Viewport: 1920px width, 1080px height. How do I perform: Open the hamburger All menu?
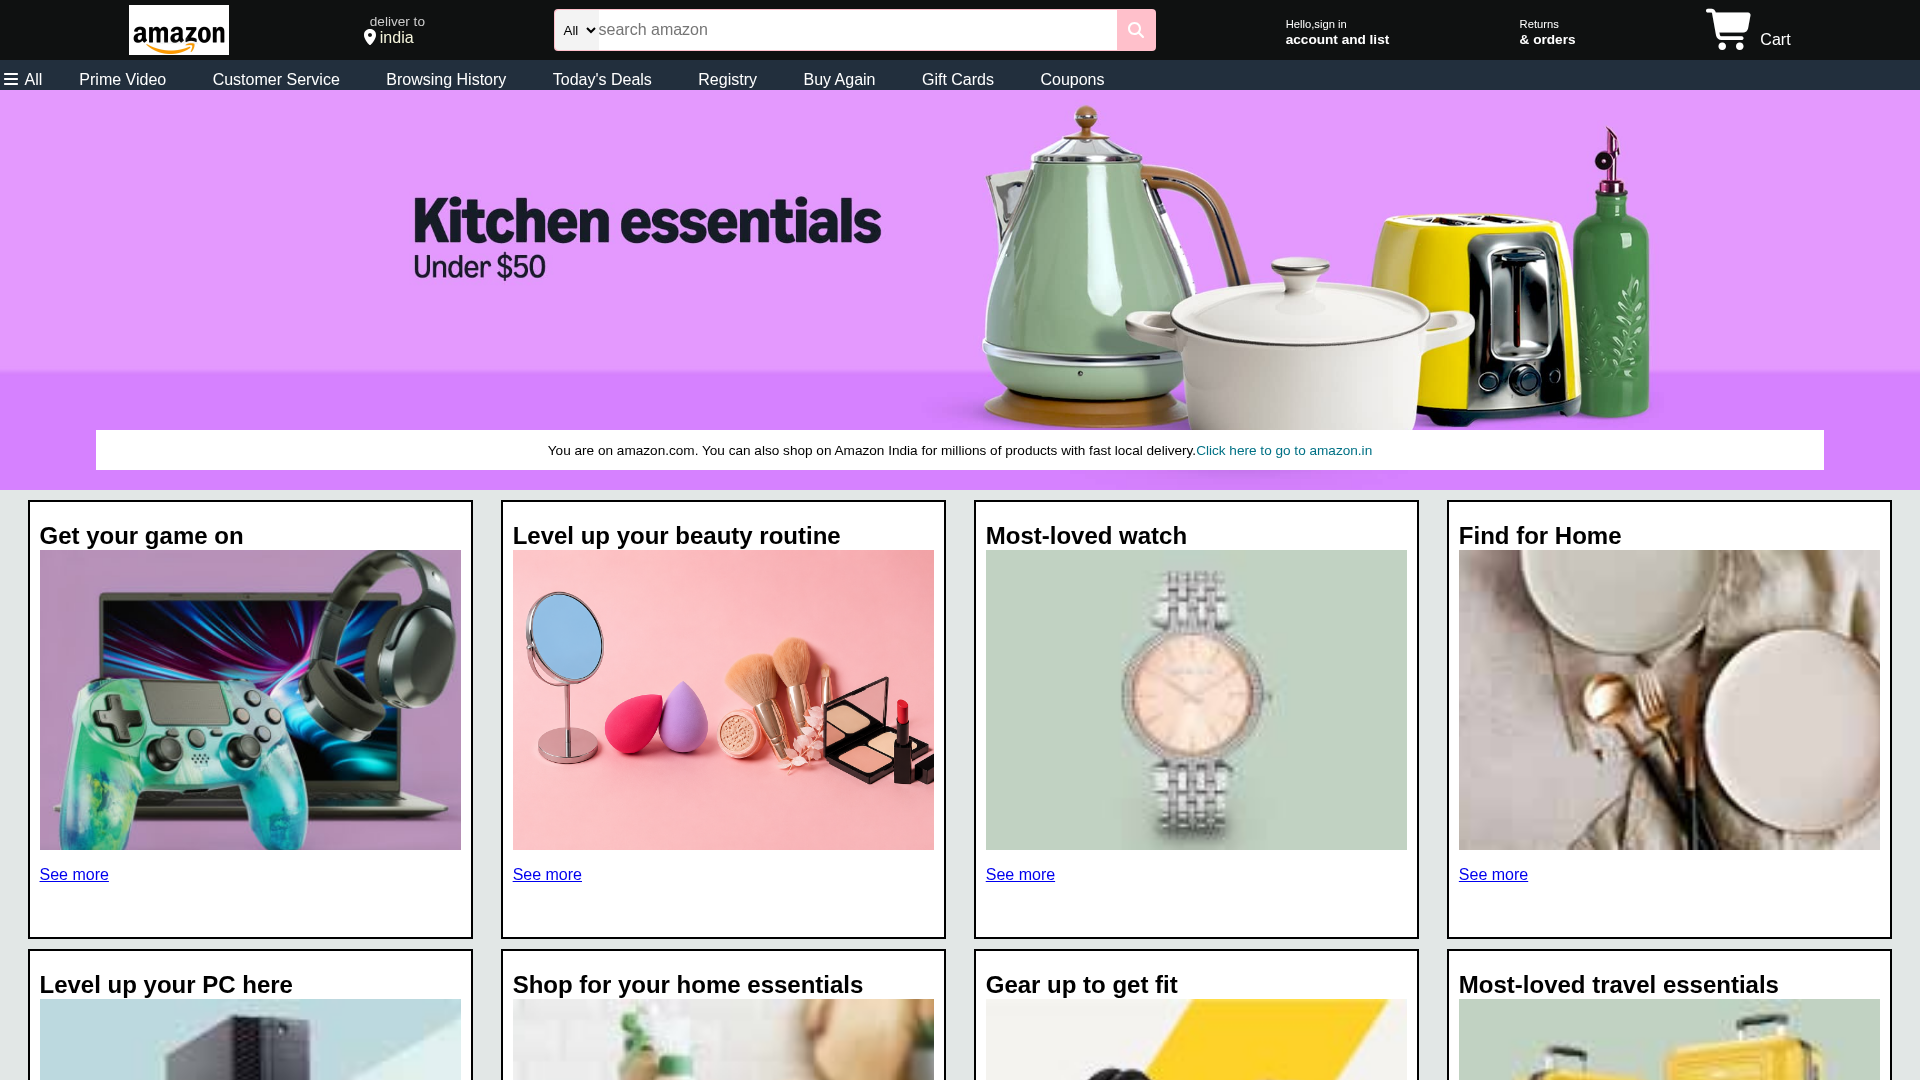[23, 79]
